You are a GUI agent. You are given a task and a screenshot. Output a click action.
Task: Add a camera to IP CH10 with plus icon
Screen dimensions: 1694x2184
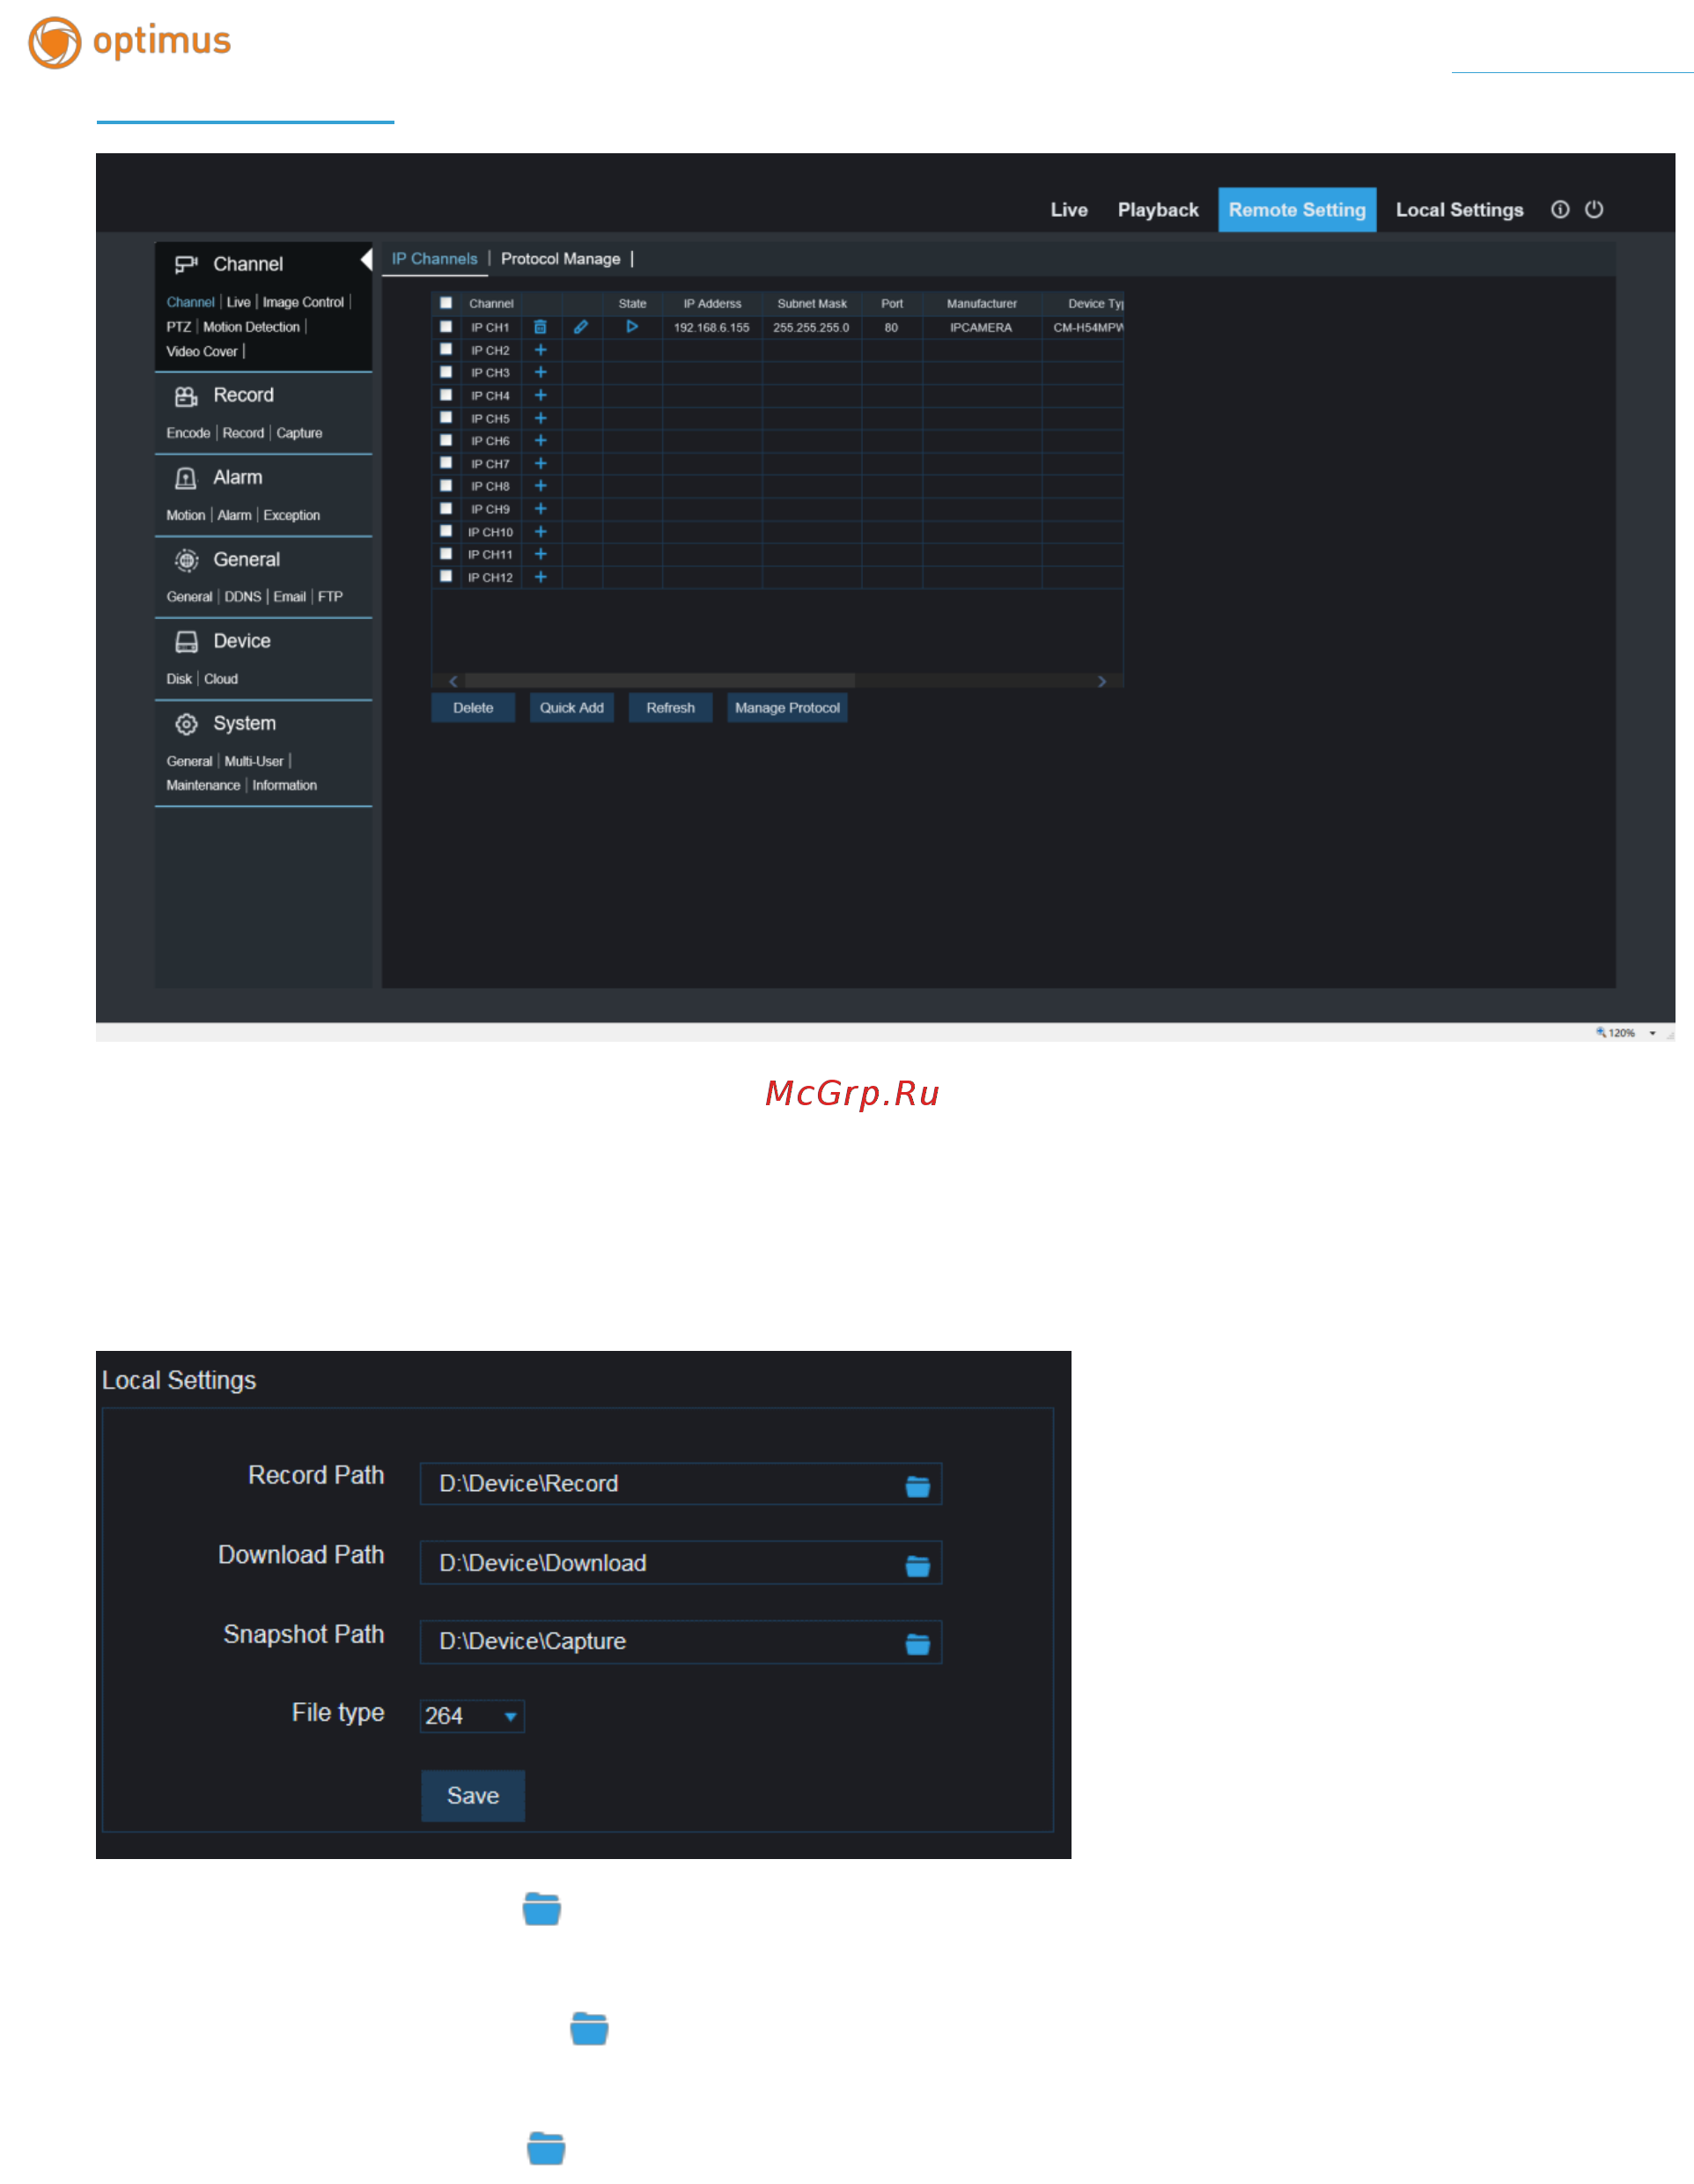coord(540,532)
